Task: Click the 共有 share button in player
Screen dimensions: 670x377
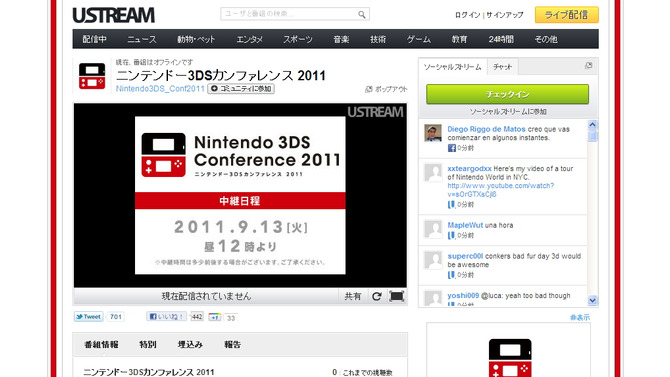Action: coord(353,296)
